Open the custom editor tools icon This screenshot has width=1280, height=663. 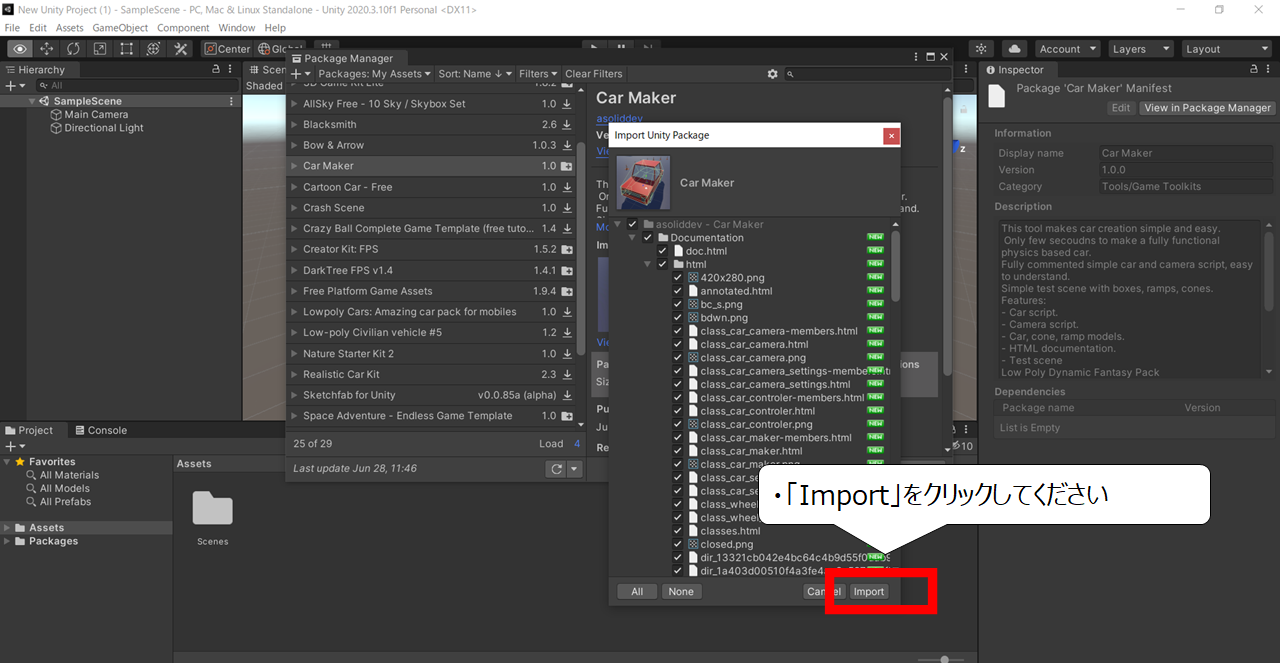click(181, 49)
